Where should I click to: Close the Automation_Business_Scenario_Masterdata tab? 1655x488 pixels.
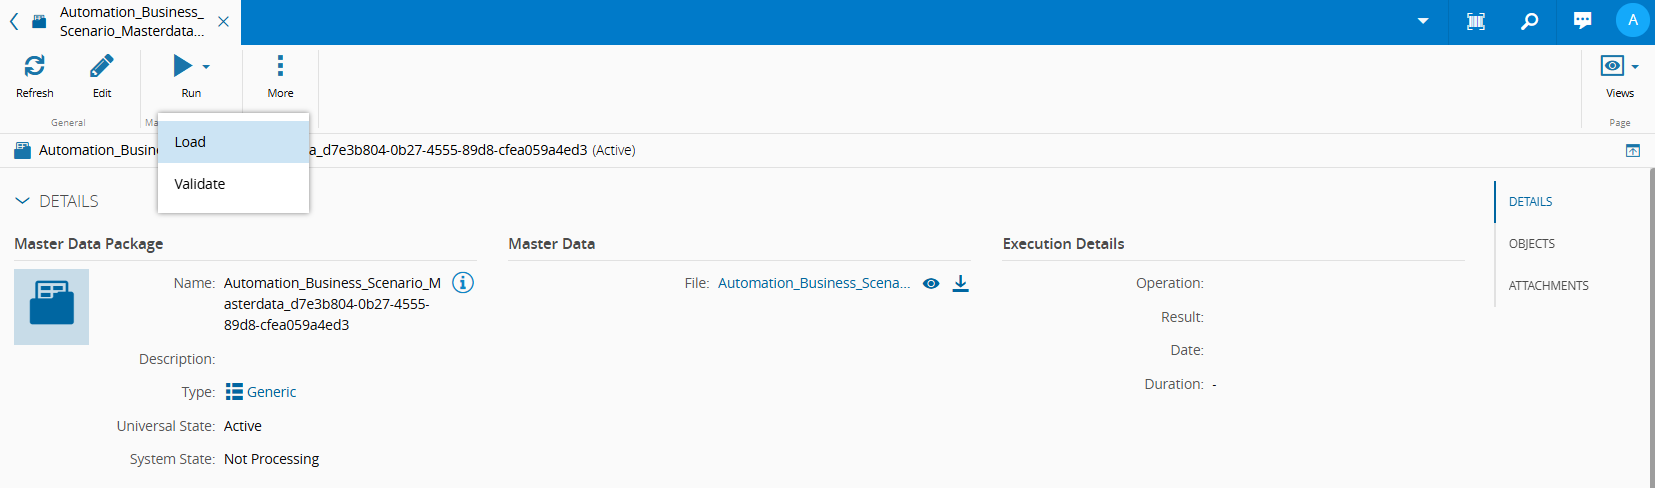tap(223, 21)
